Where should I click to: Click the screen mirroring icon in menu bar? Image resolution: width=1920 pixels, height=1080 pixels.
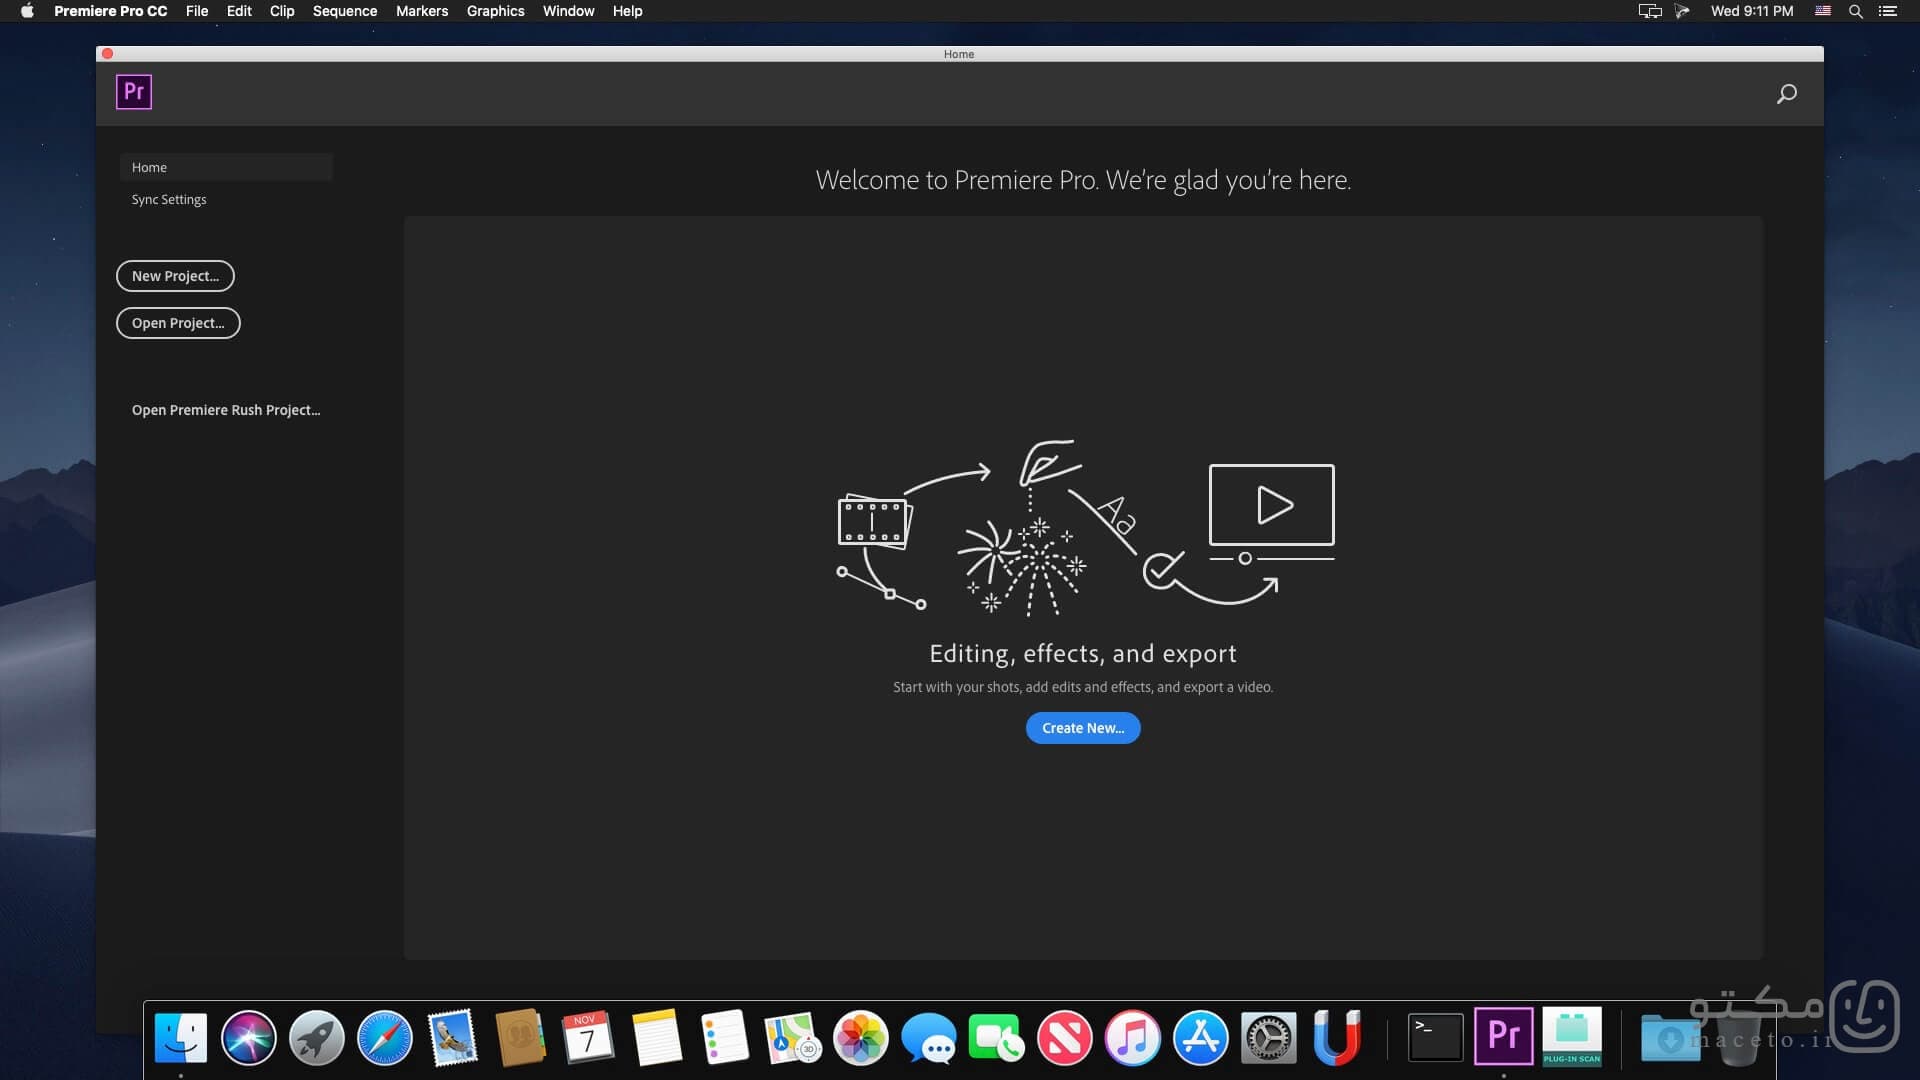1650,11
